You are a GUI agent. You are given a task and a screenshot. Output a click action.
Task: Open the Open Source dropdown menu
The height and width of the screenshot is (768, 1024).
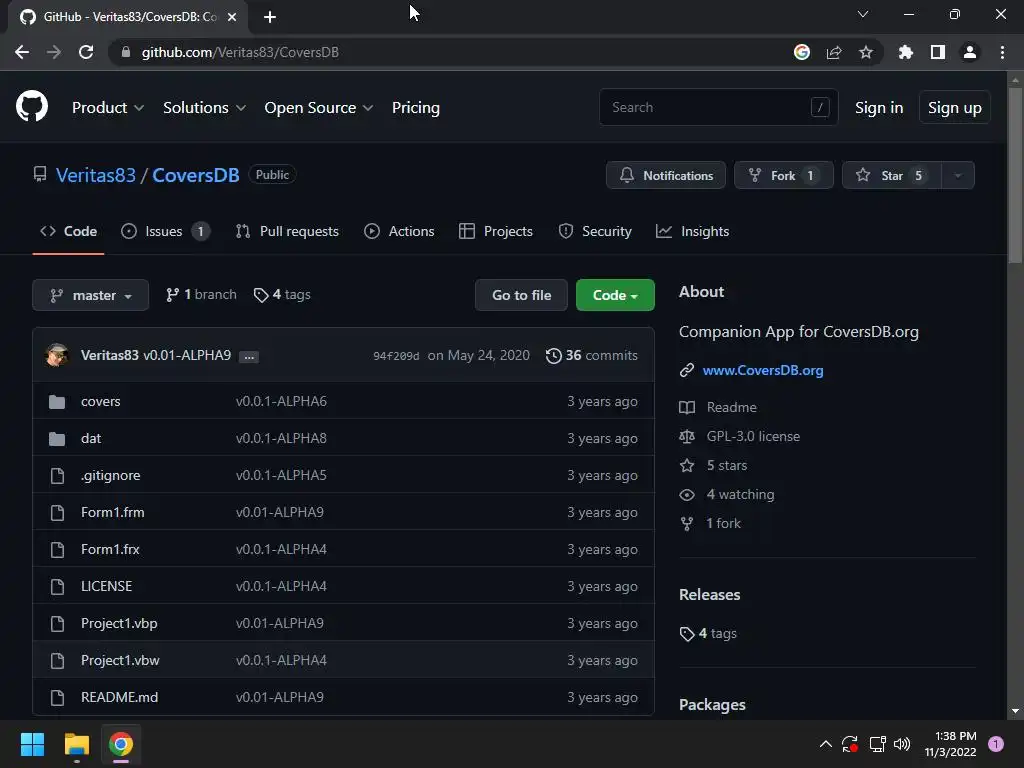coord(319,108)
